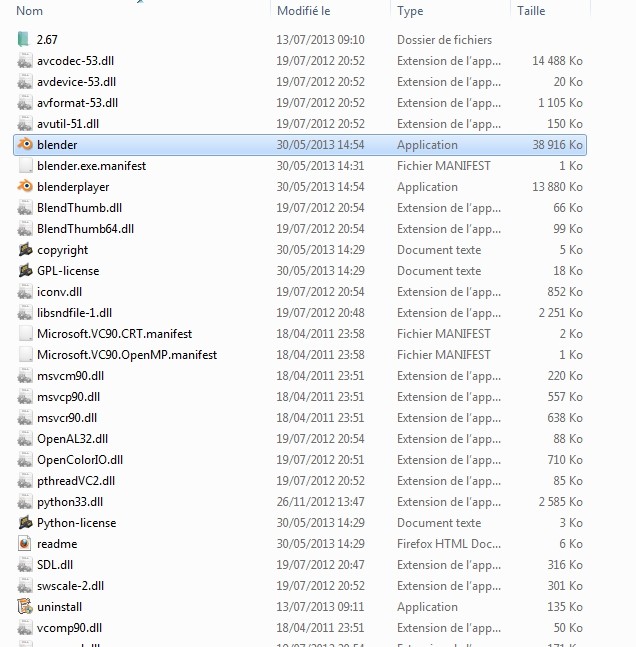Click Application type in uninstall row
The width and height of the screenshot is (636, 647).
point(427,607)
